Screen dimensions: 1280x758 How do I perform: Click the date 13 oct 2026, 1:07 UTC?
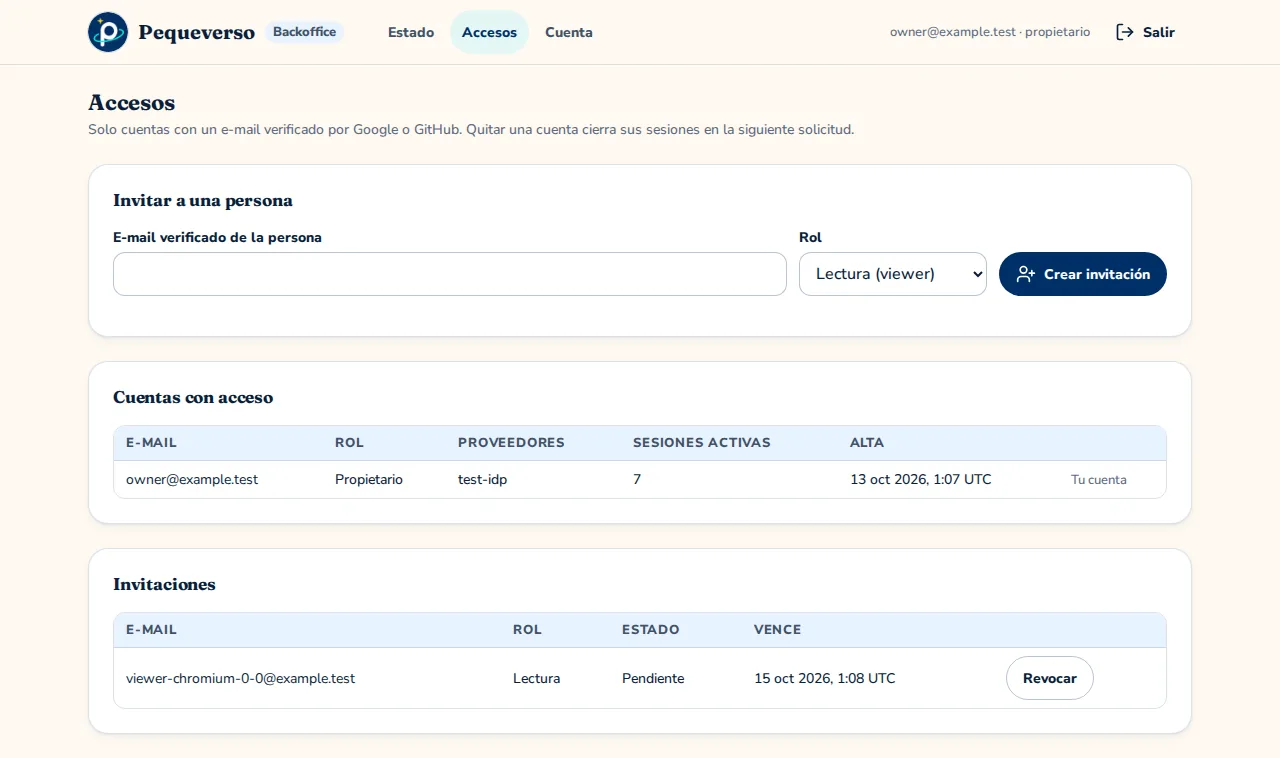click(x=921, y=479)
